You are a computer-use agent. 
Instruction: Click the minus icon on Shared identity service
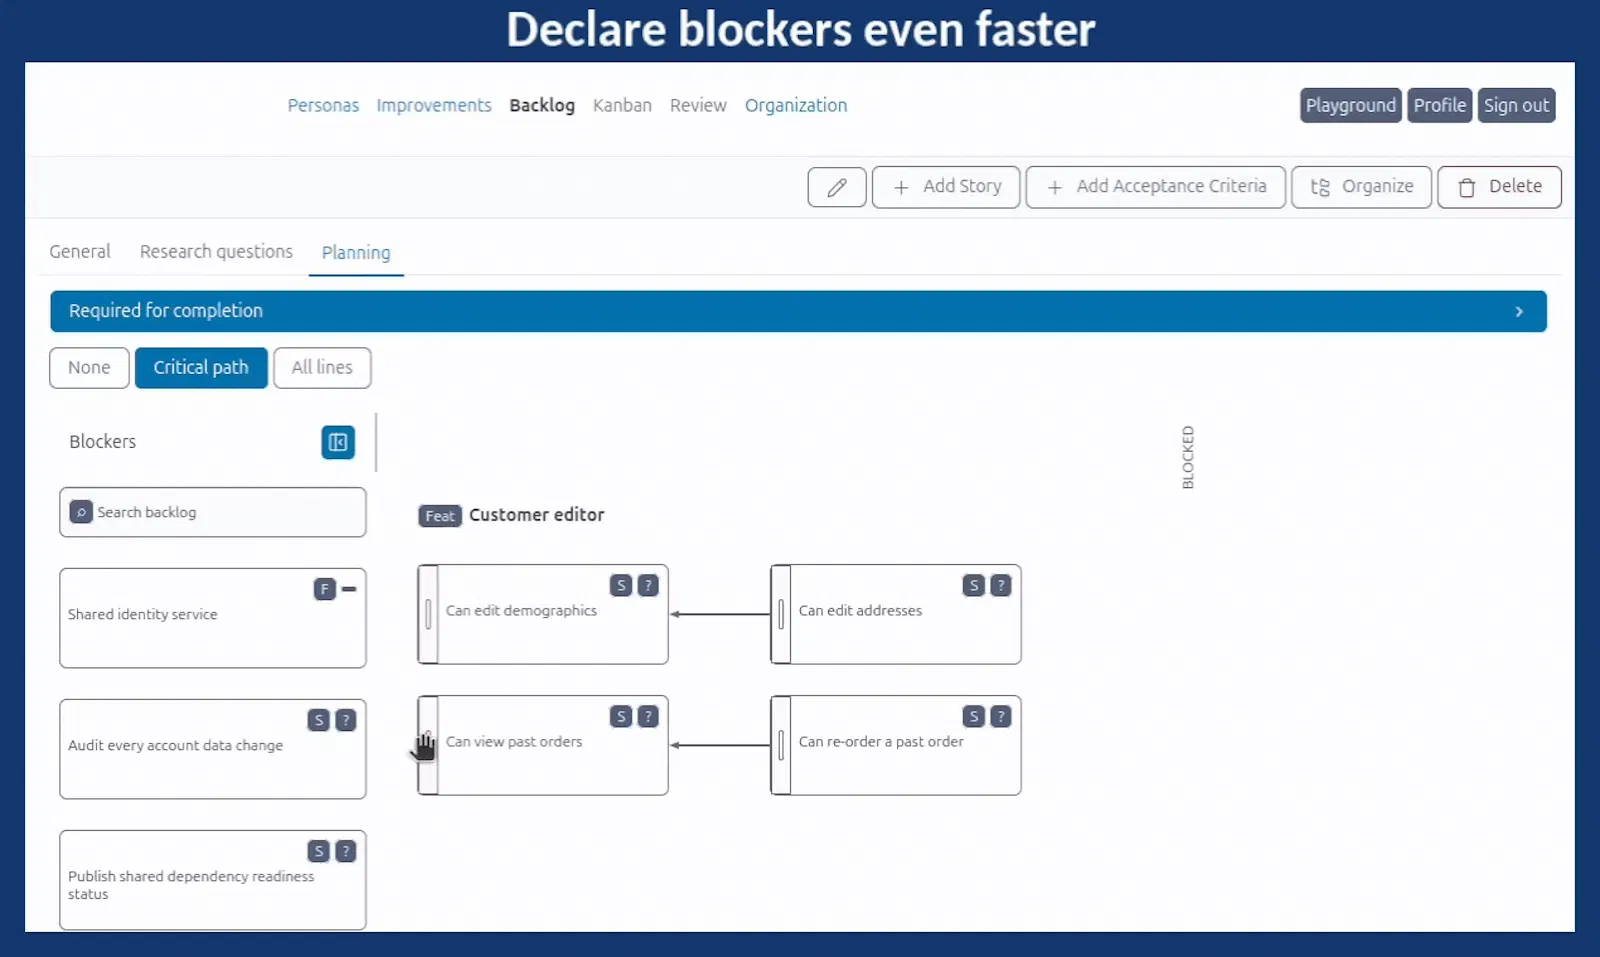click(349, 589)
